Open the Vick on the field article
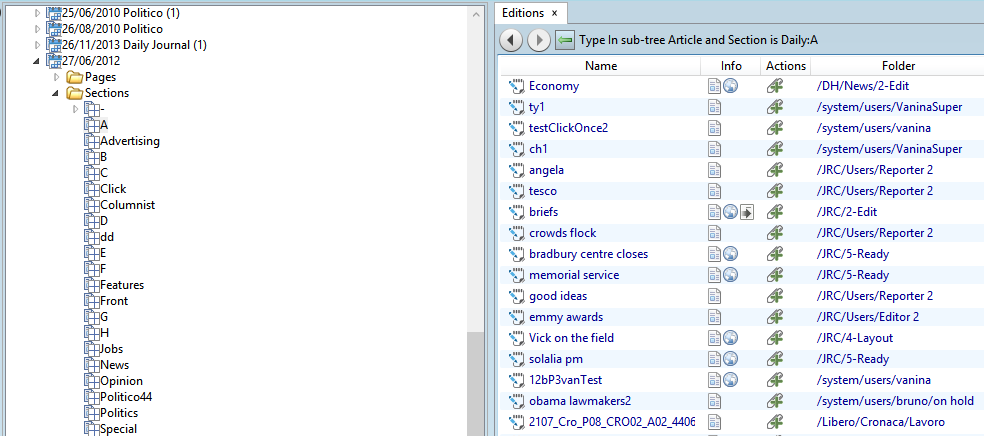984x436 pixels. [571, 338]
